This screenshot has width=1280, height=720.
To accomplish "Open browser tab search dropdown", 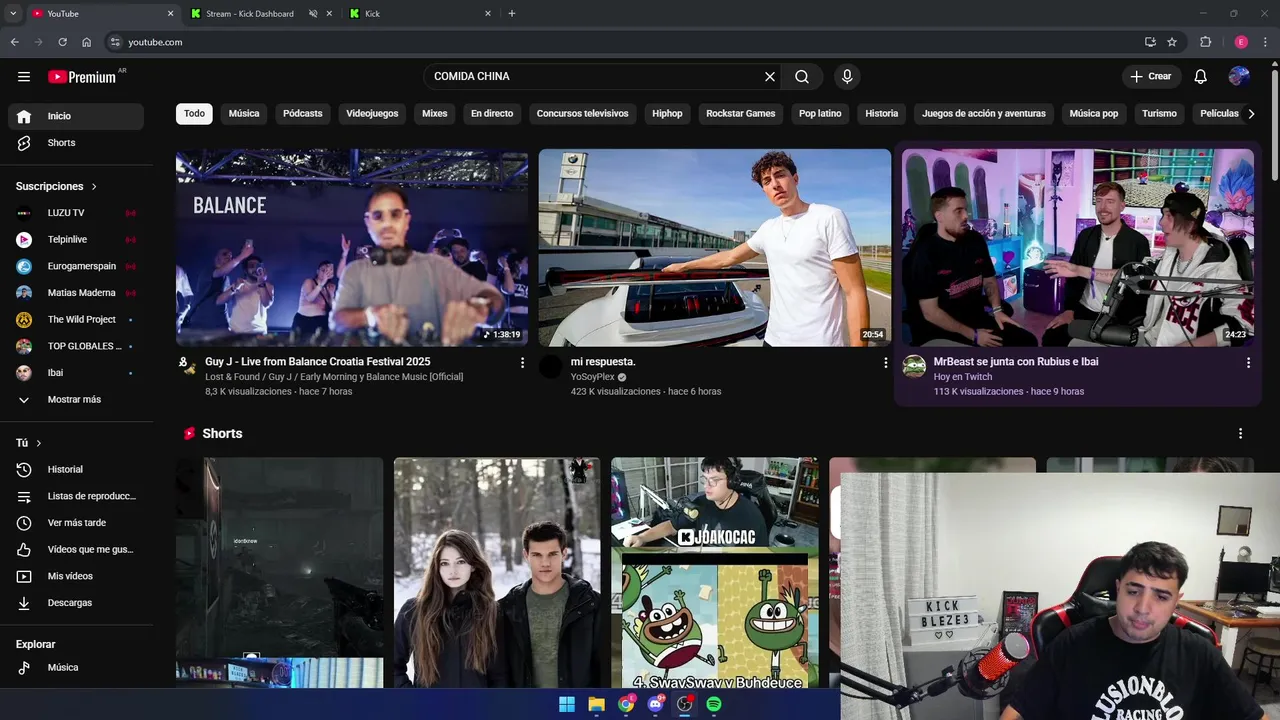I will (x=12, y=14).
